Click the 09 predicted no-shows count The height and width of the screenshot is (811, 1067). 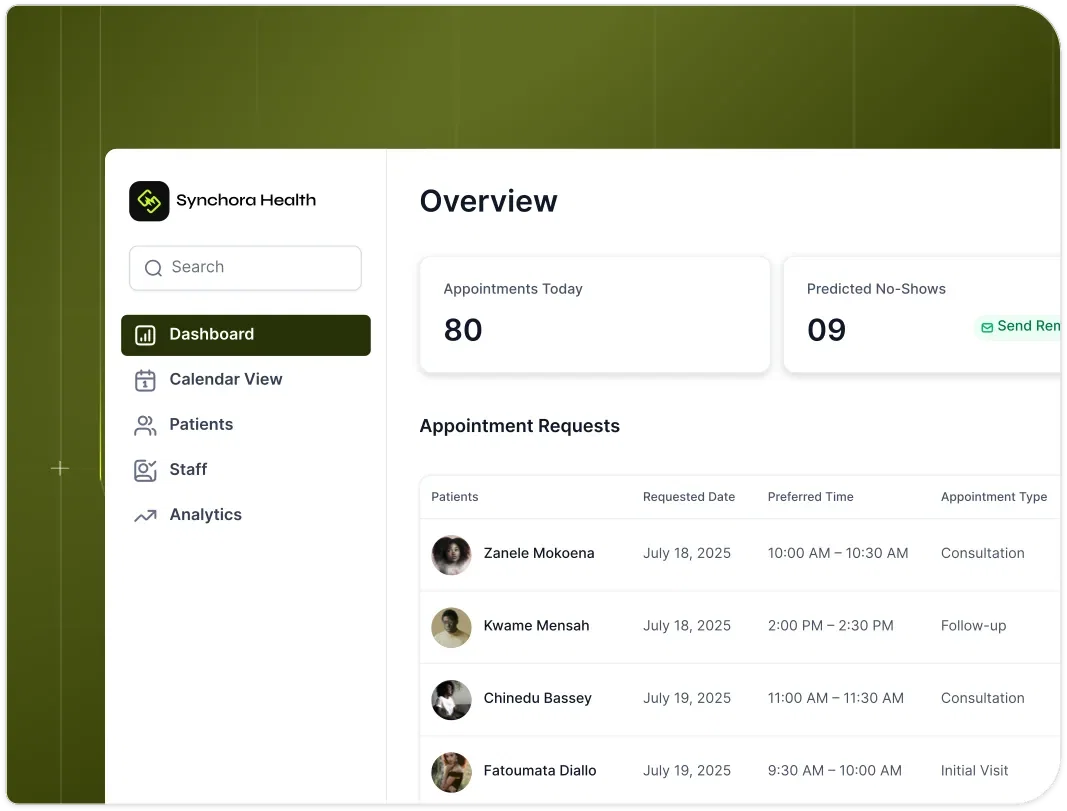[826, 330]
